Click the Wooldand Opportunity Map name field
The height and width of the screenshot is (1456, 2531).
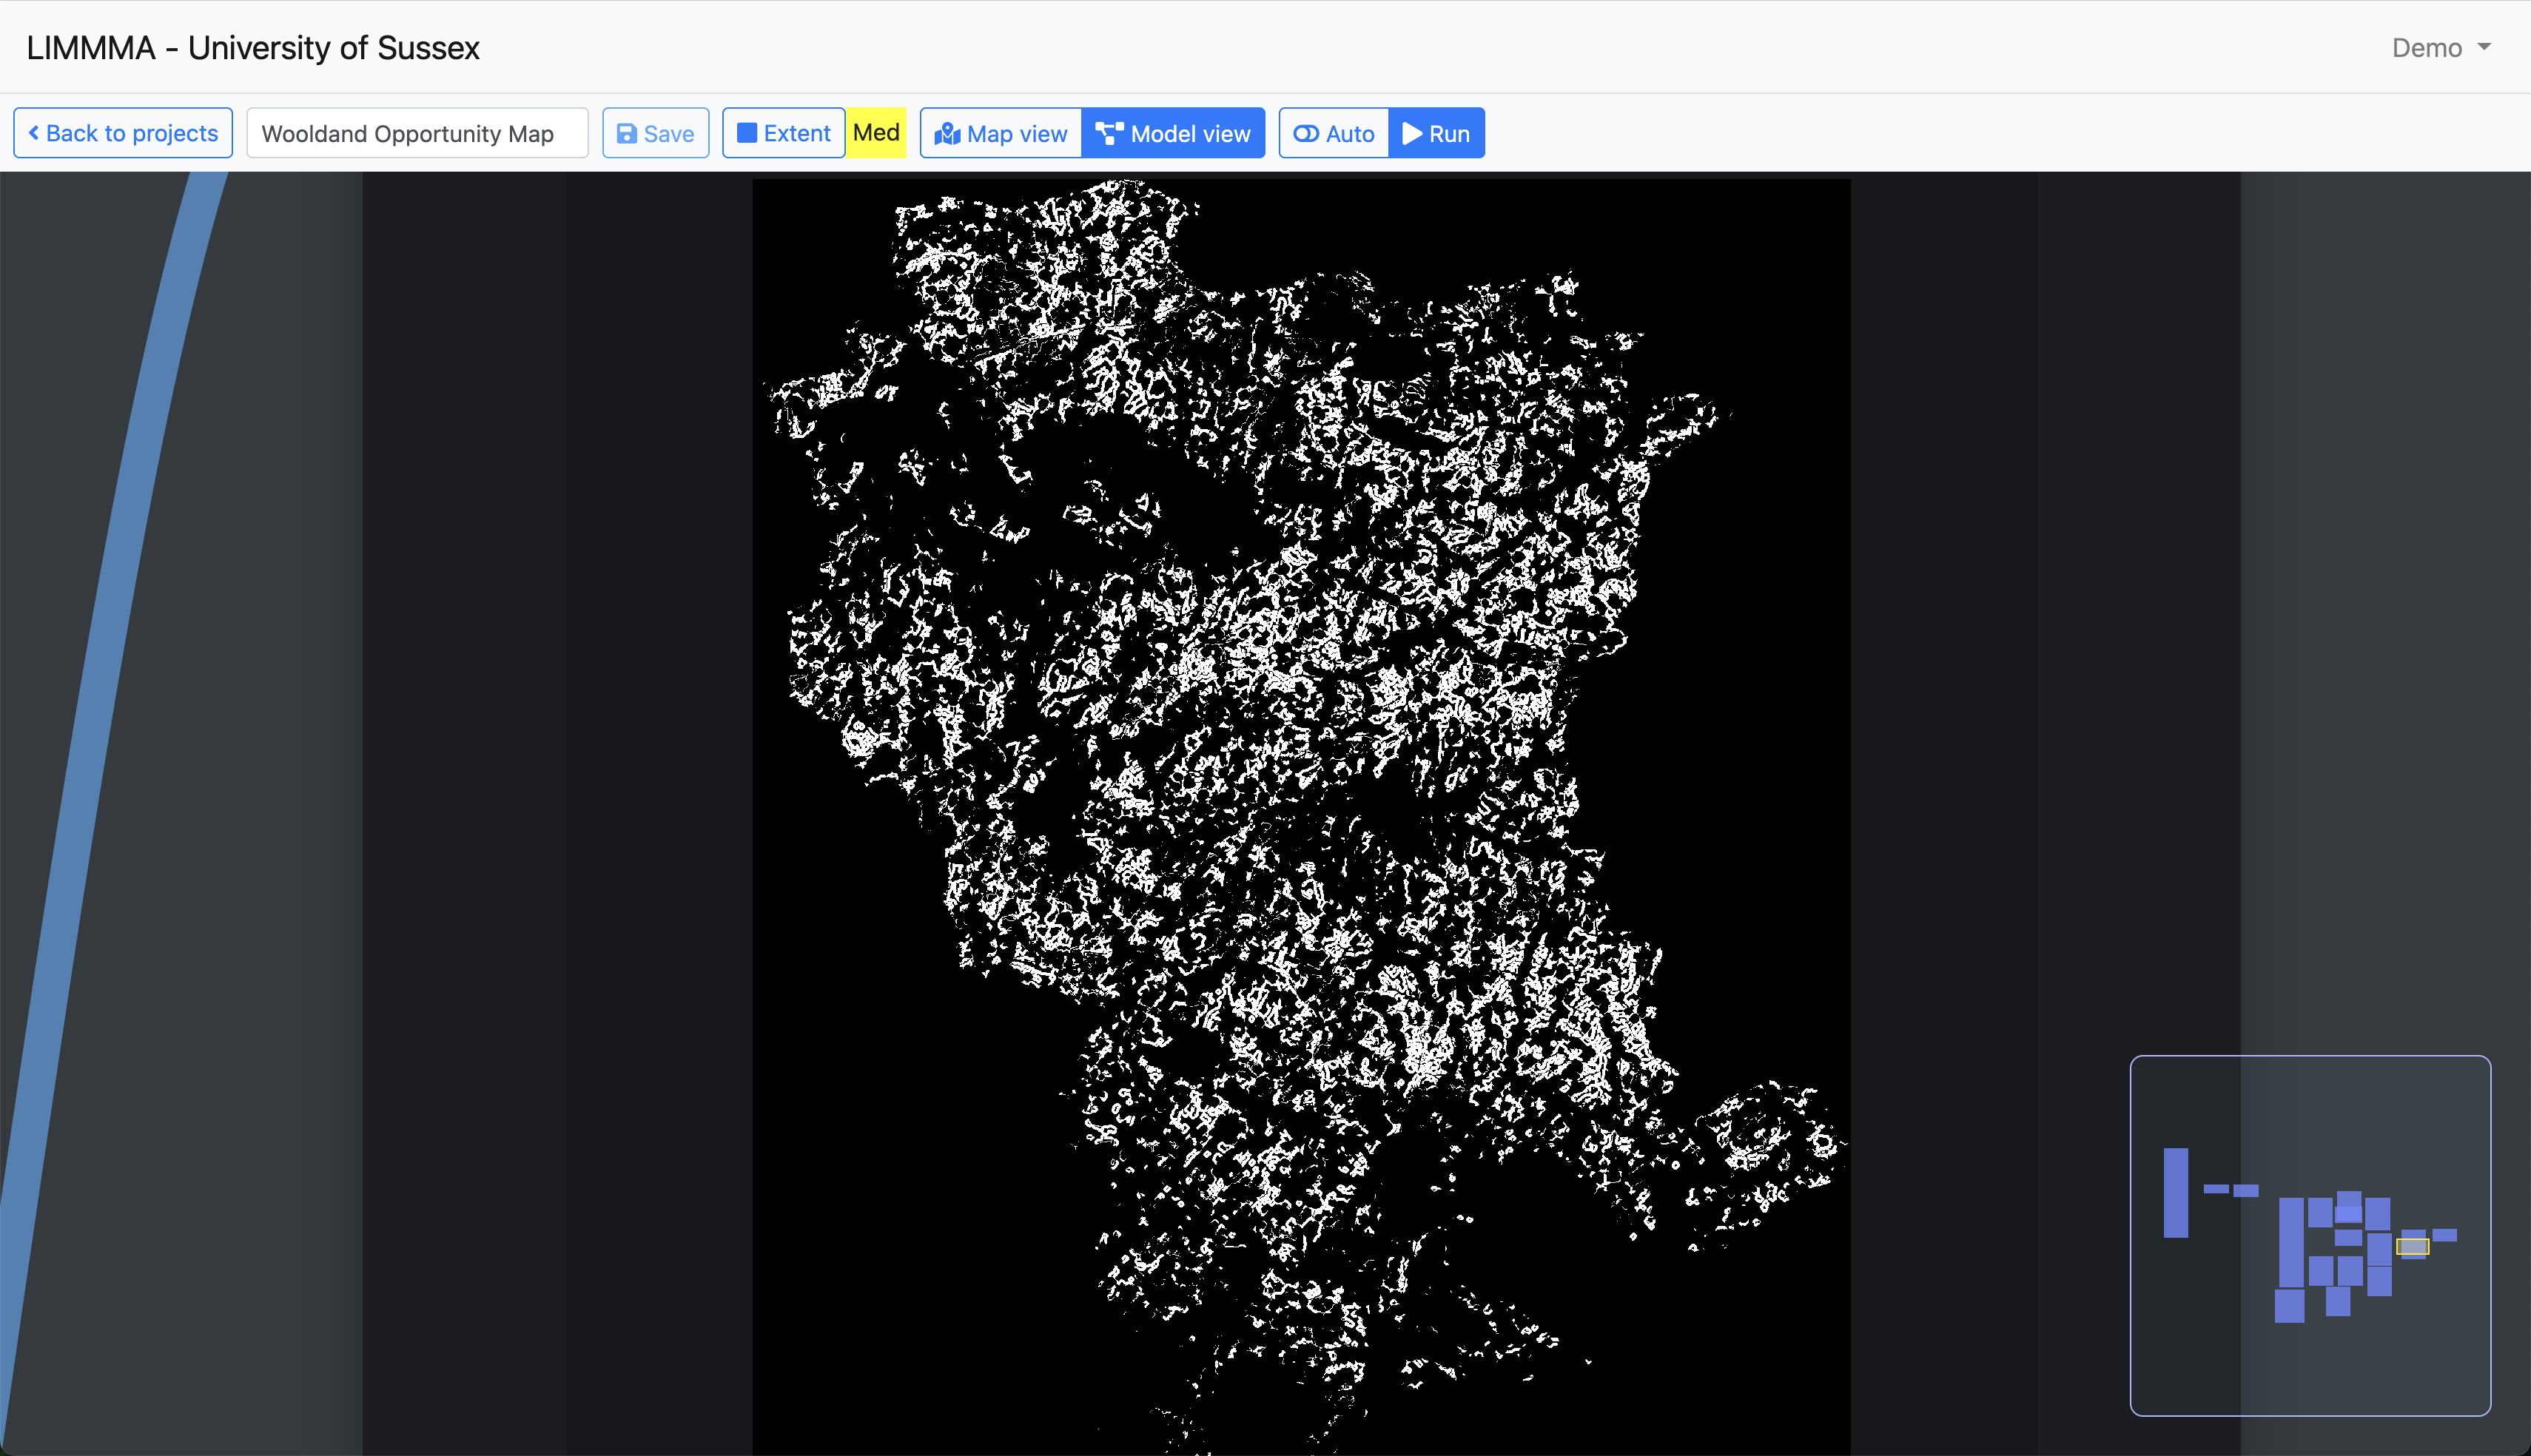click(x=417, y=133)
